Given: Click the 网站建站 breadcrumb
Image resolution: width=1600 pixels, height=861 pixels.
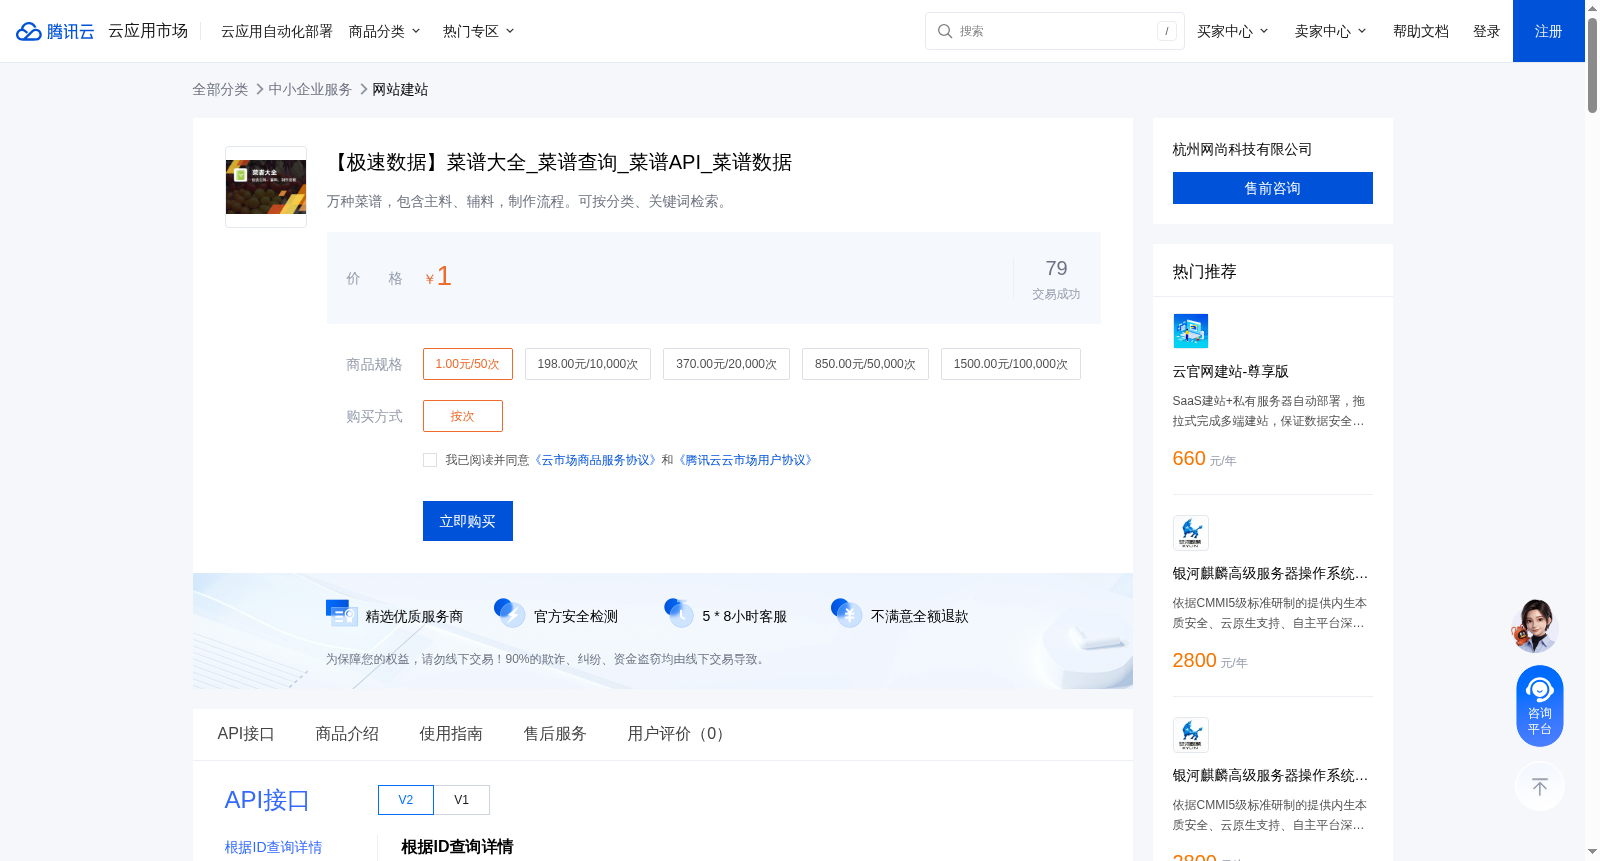Looking at the screenshot, I should point(400,89).
